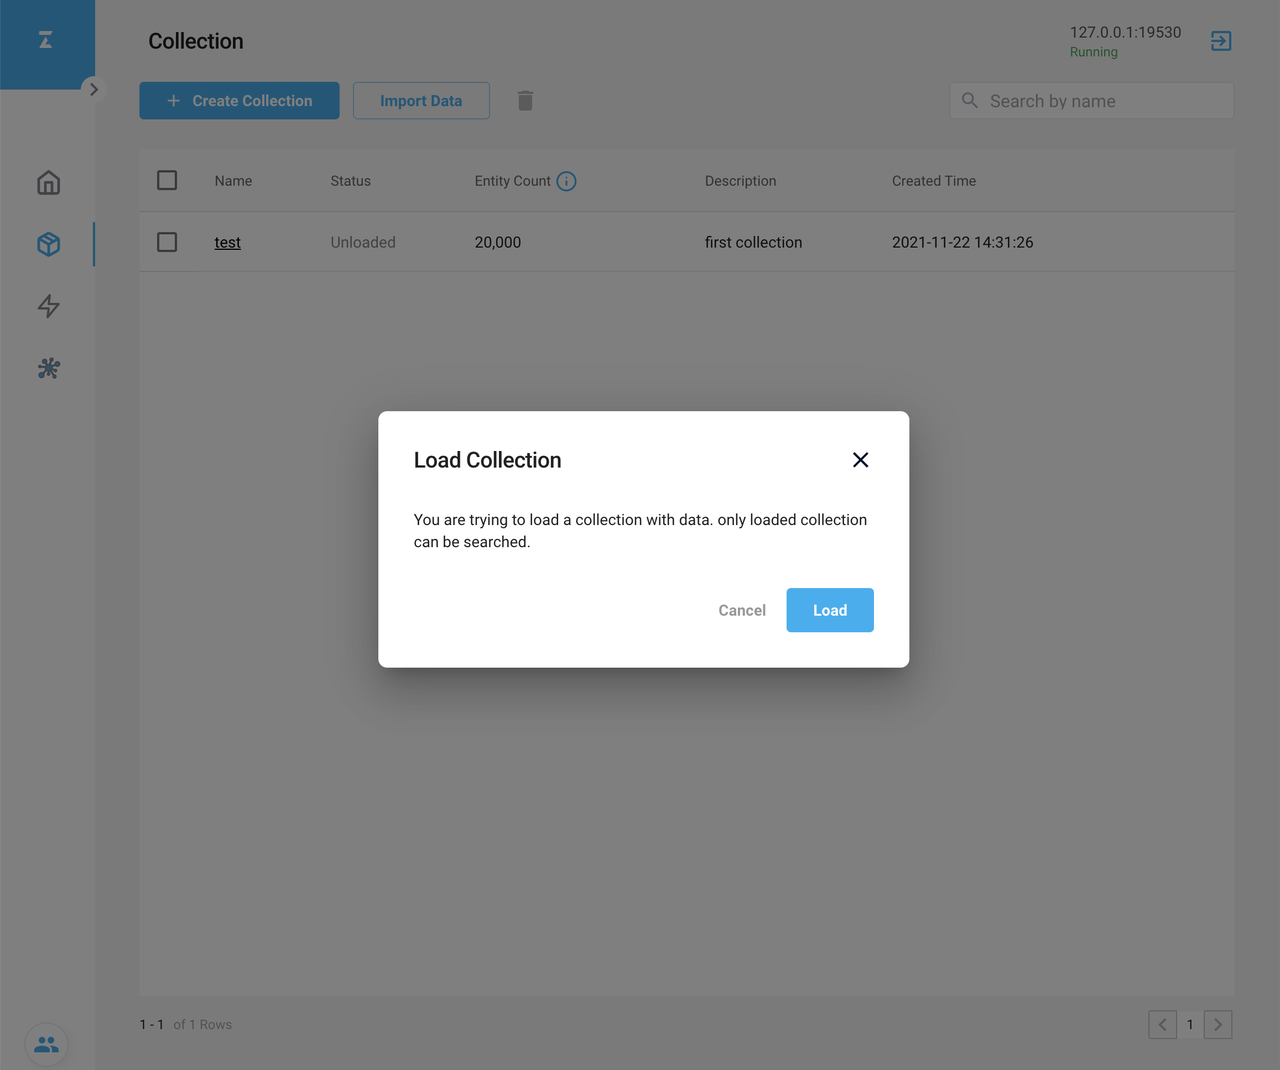Click the logout icon near server address
Viewport: 1280px width, 1070px height.
pyautogui.click(x=1221, y=41)
